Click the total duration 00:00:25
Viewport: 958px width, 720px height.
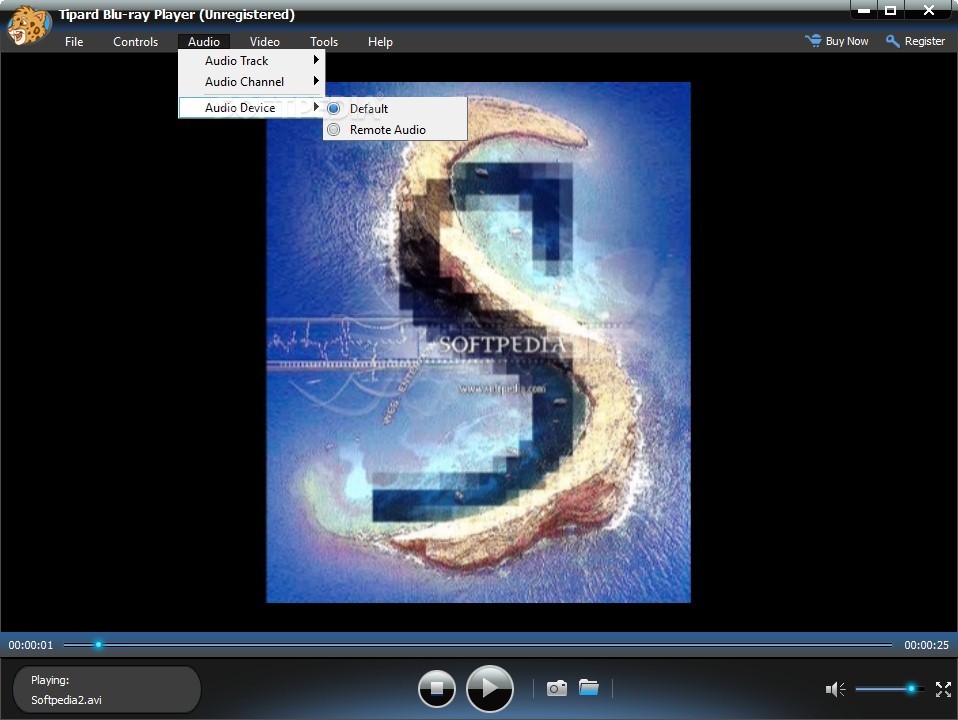[x=926, y=645]
